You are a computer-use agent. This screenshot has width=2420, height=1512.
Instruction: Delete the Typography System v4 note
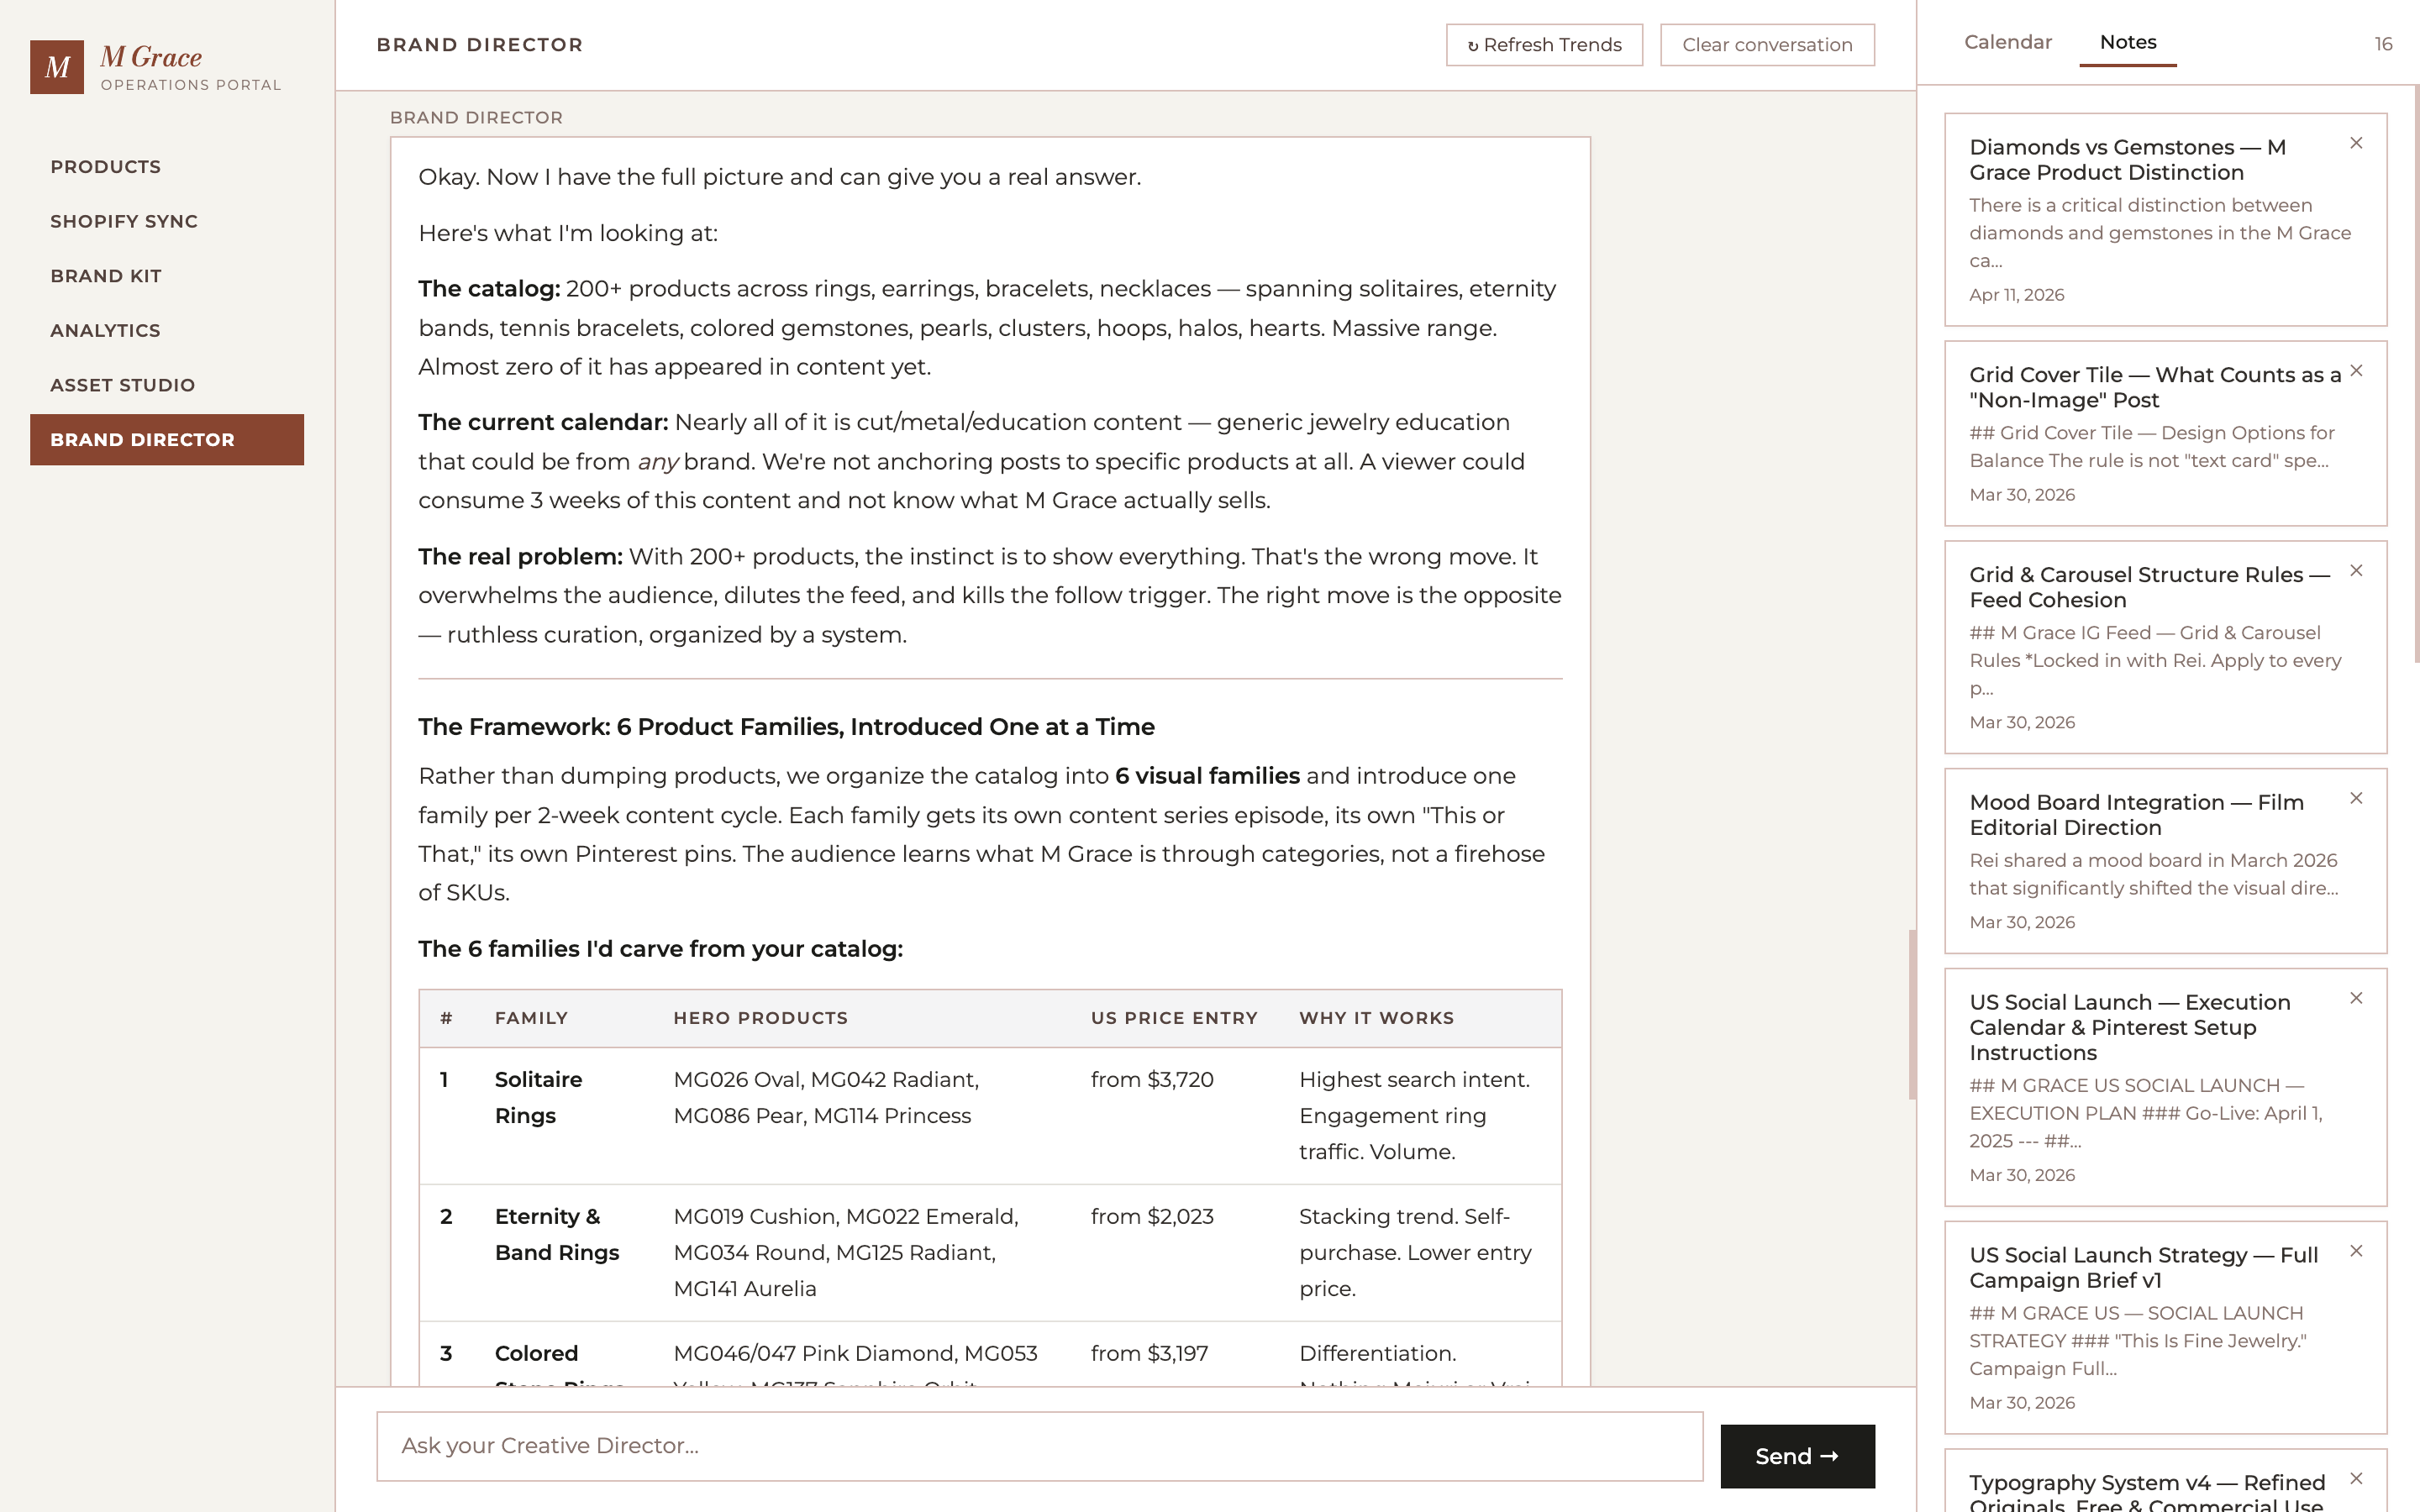pyautogui.click(x=2356, y=1478)
